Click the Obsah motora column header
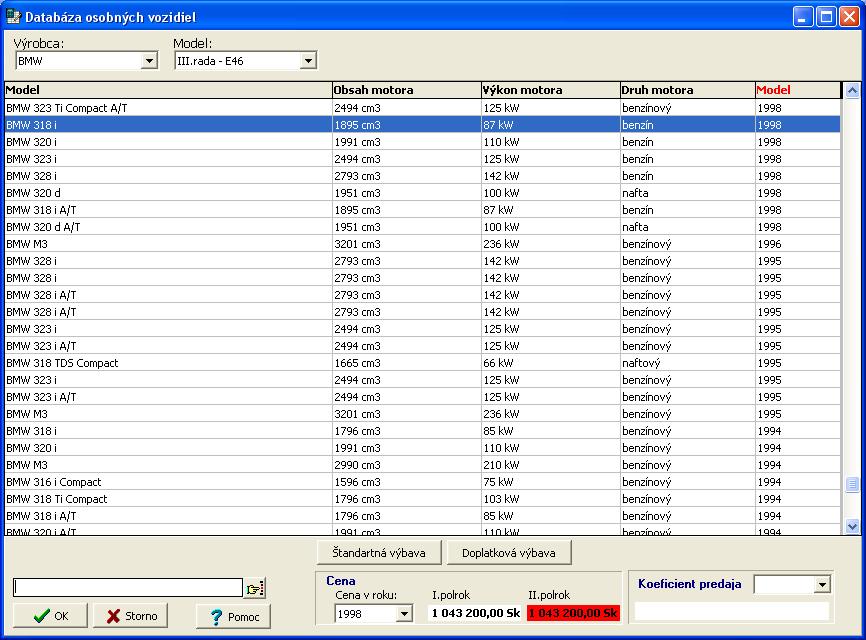Image resolution: width=866 pixels, height=640 pixels. [x=406, y=90]
